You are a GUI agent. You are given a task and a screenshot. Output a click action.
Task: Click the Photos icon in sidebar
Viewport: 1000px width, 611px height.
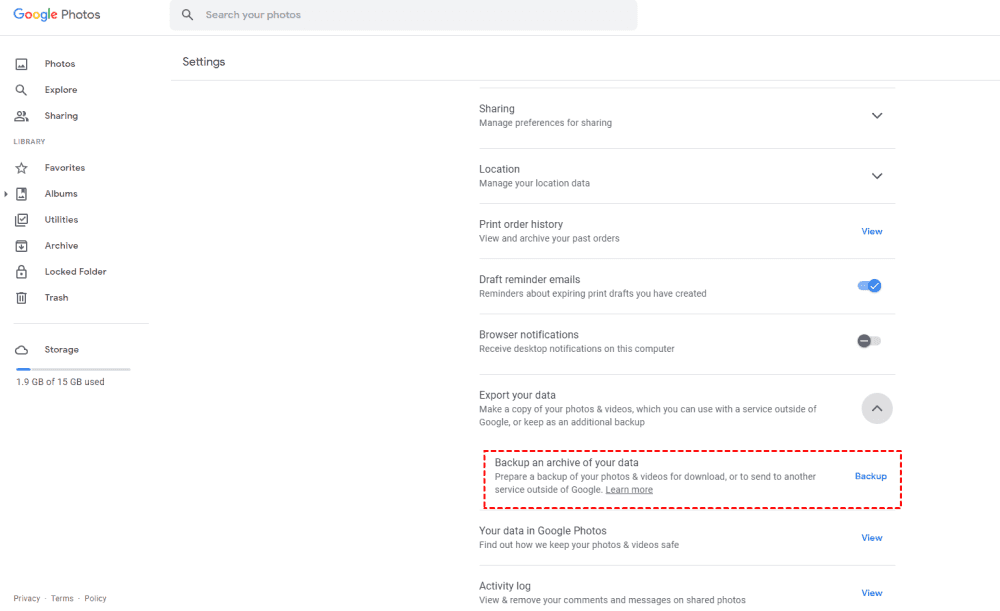point(21,64)
